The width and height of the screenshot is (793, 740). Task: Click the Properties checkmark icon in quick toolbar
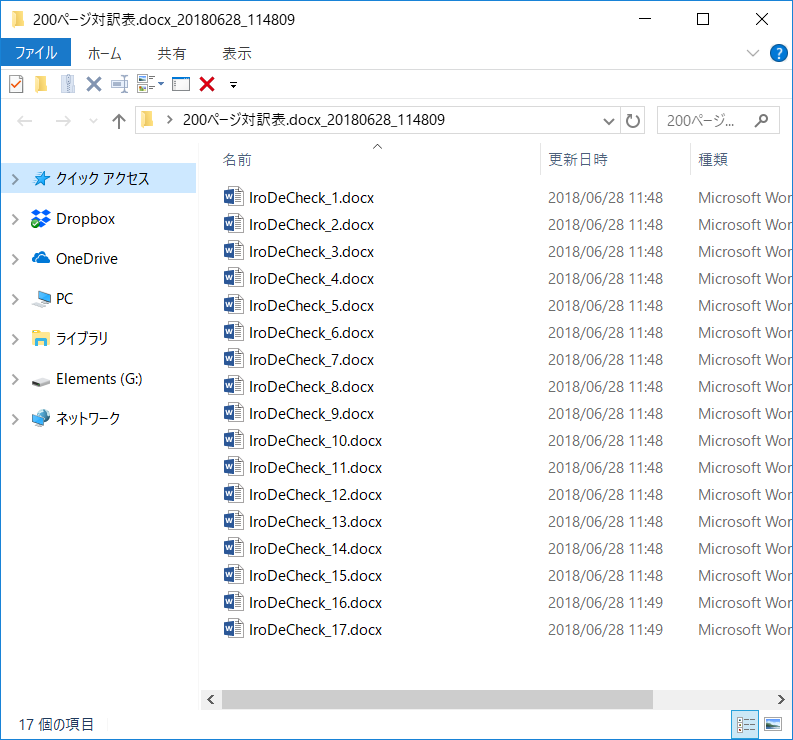click(x=15, y=84)
